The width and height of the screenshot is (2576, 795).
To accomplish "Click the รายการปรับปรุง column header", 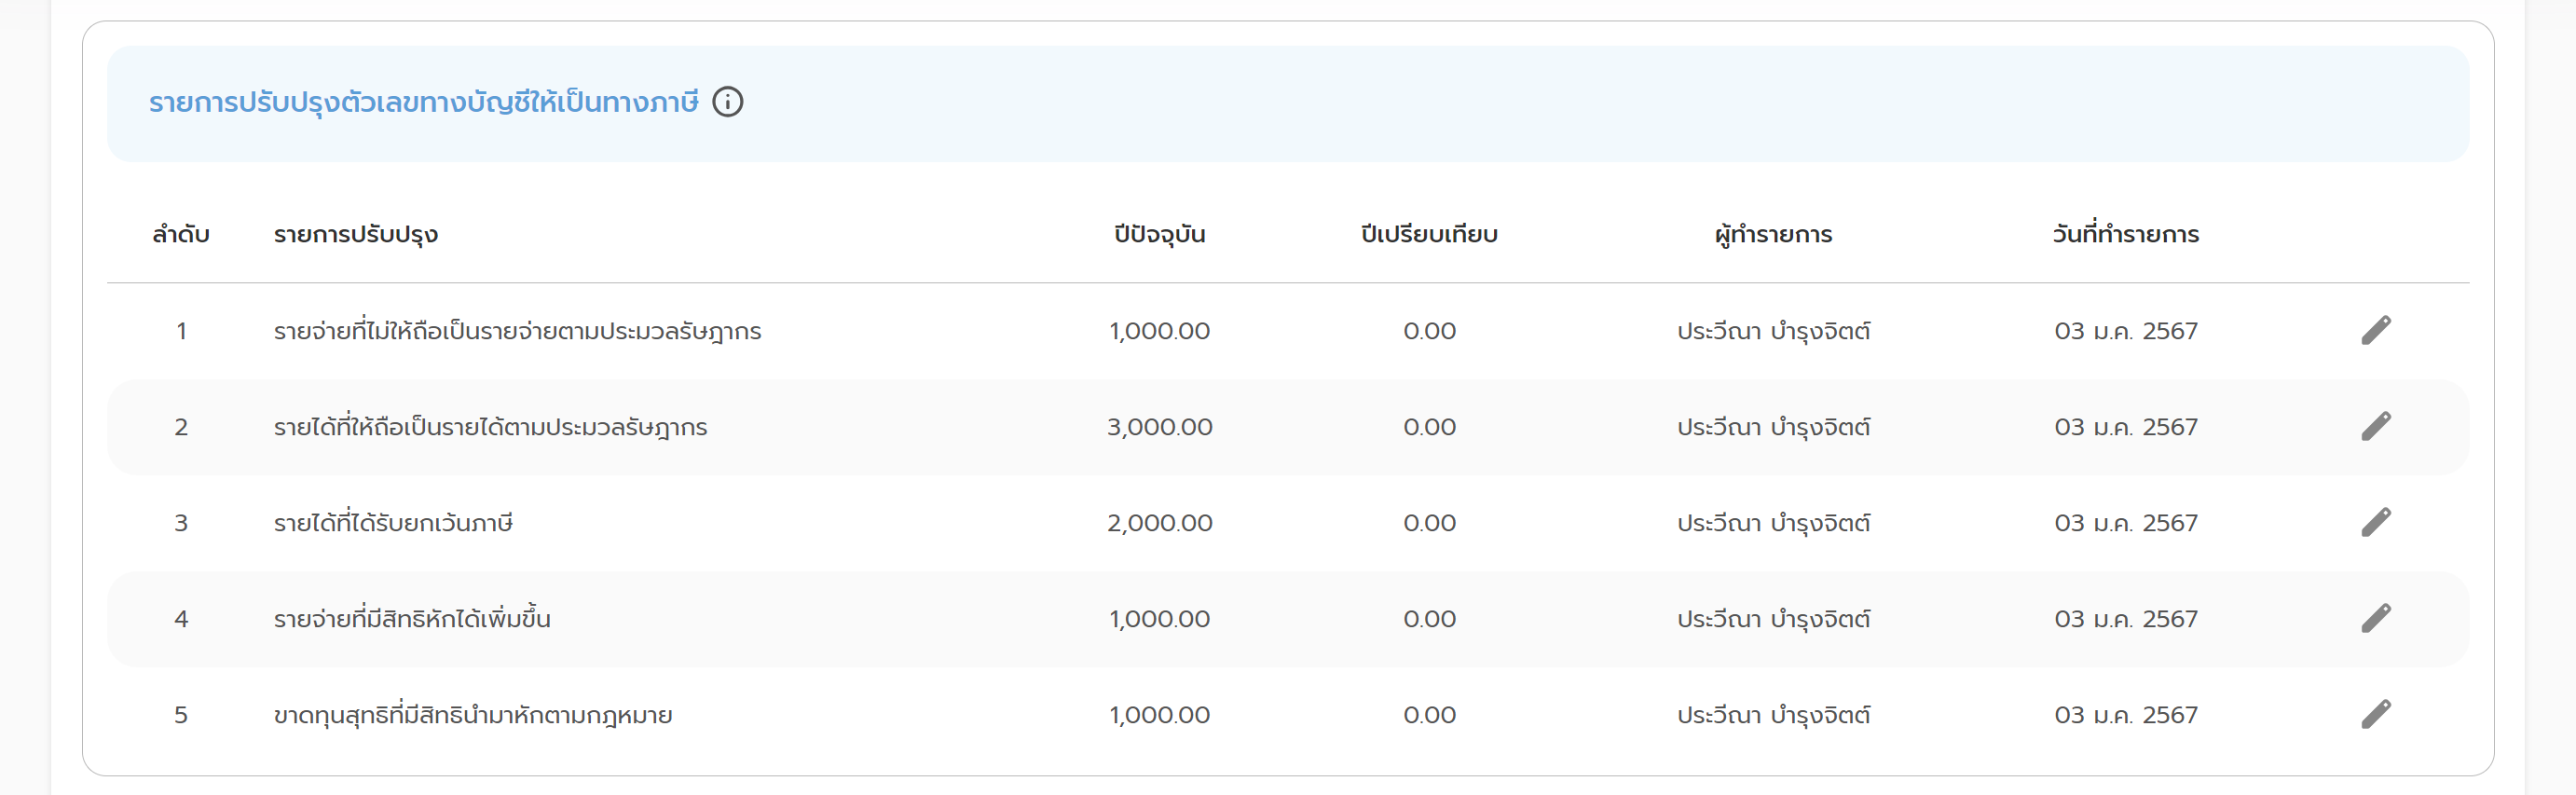I will tap(356, 235).
